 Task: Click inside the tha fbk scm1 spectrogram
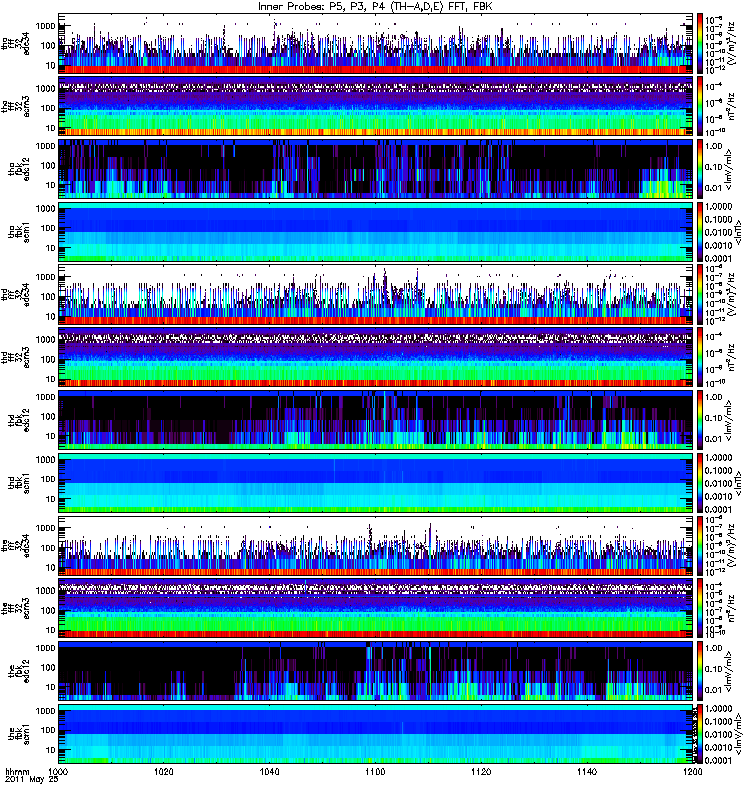click(x=376, y=232)
